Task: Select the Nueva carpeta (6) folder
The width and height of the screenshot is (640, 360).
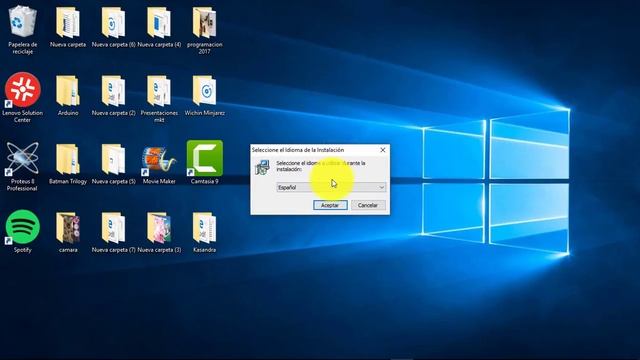Action: pos(113,22)
